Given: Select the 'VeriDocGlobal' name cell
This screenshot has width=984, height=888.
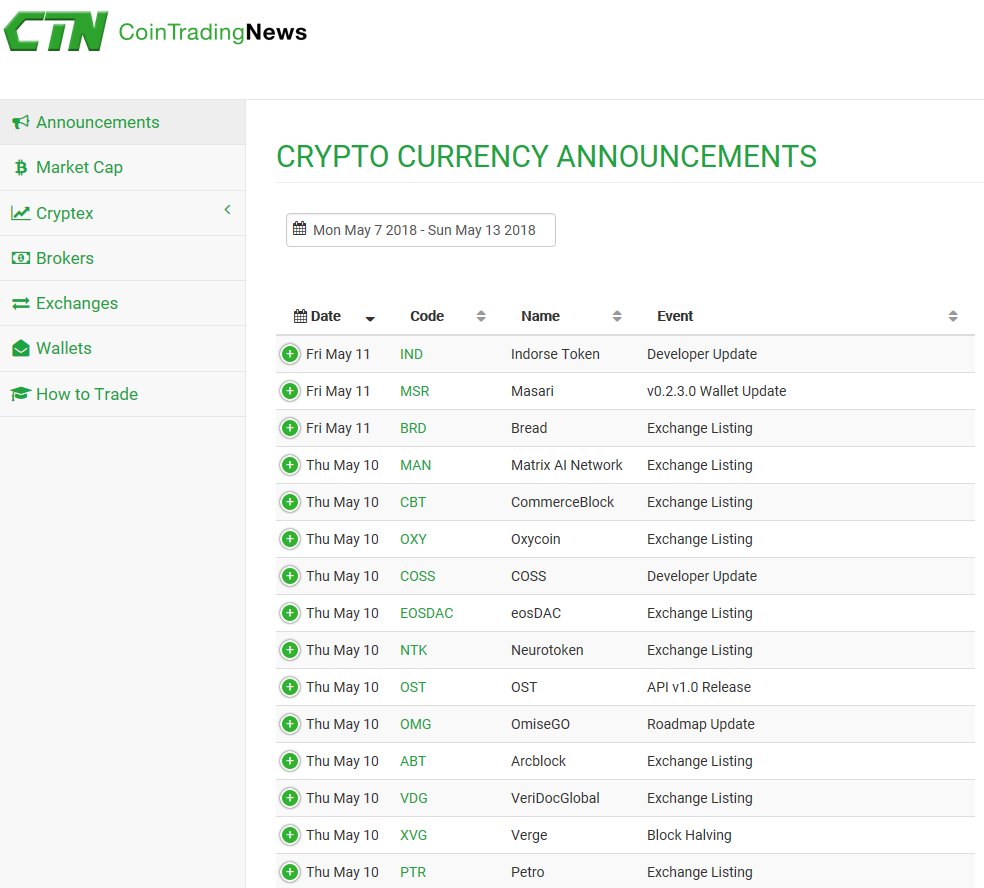Looking at the screenshot, I should [x=555, y=798].
